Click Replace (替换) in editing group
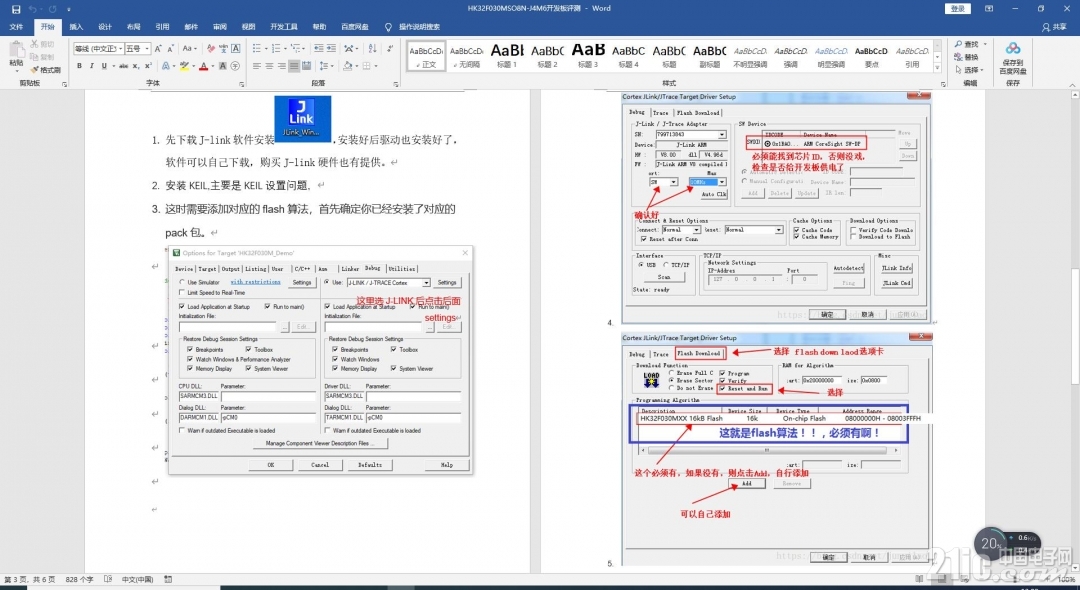This screenshot has height=590, width=1080. (966, 57)
